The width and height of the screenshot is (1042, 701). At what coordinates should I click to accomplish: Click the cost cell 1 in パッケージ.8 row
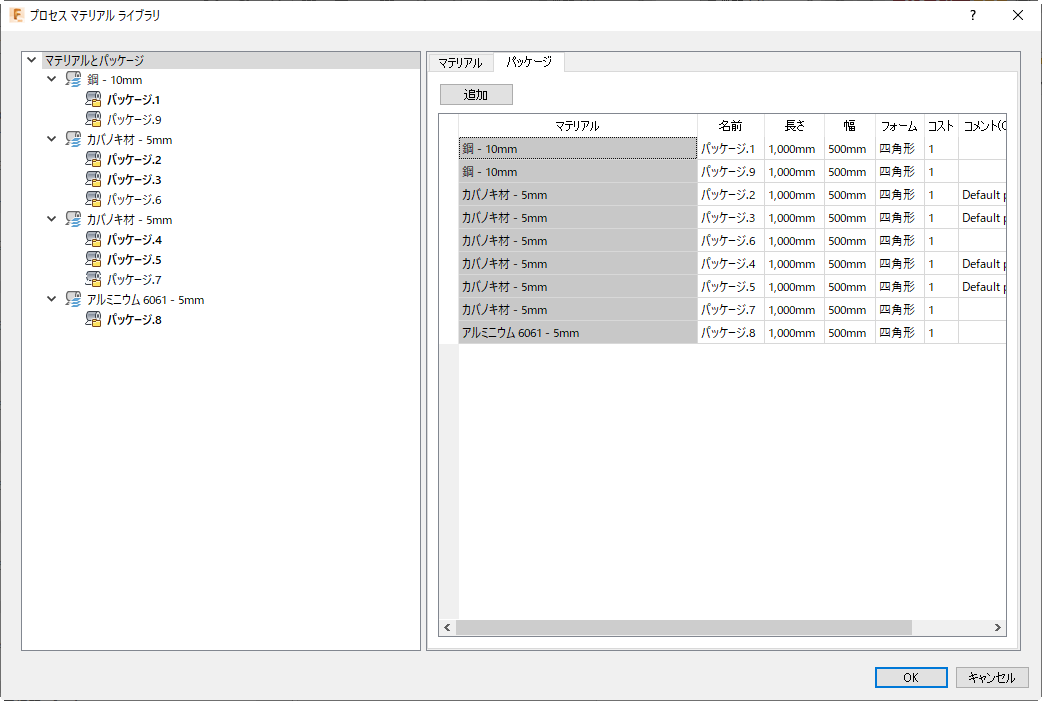pos(941,333)
